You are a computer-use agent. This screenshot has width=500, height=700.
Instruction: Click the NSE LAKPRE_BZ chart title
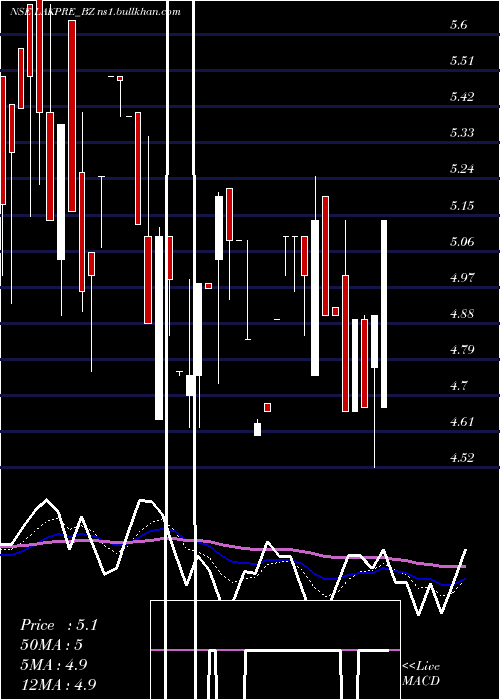click(x=95, y=12)
